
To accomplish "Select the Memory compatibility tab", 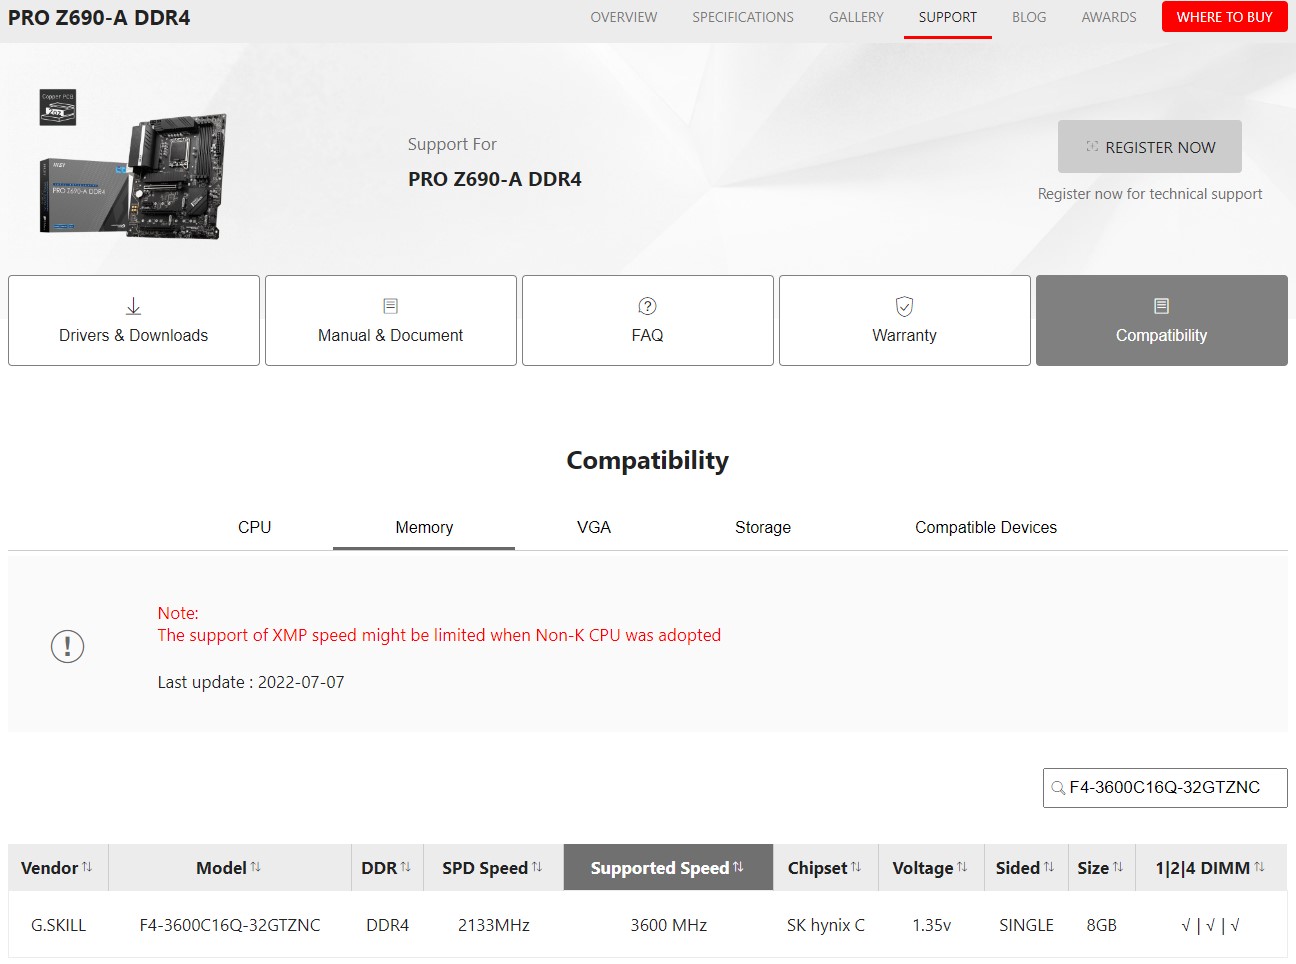I will coord(424,527).
